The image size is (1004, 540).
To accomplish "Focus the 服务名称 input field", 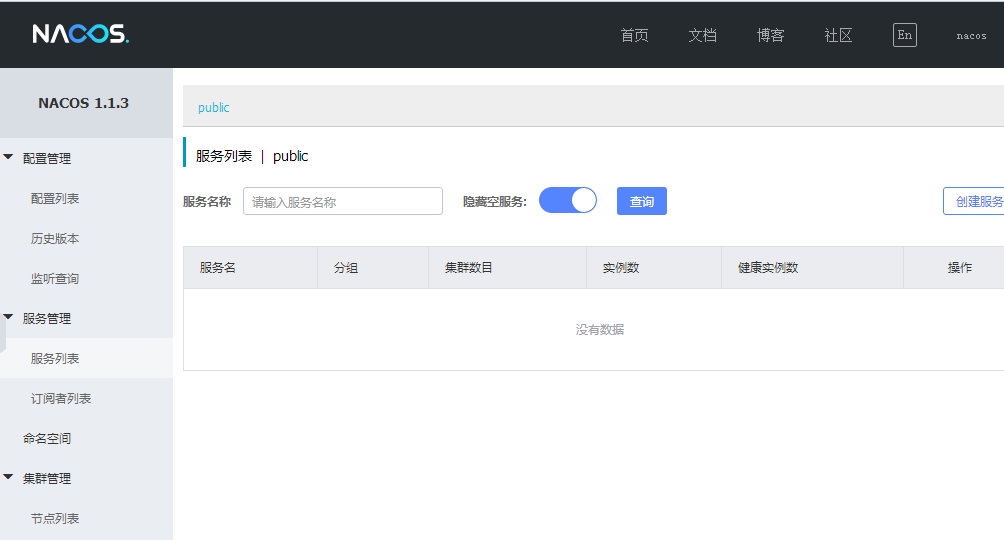I will pos(342,201).
